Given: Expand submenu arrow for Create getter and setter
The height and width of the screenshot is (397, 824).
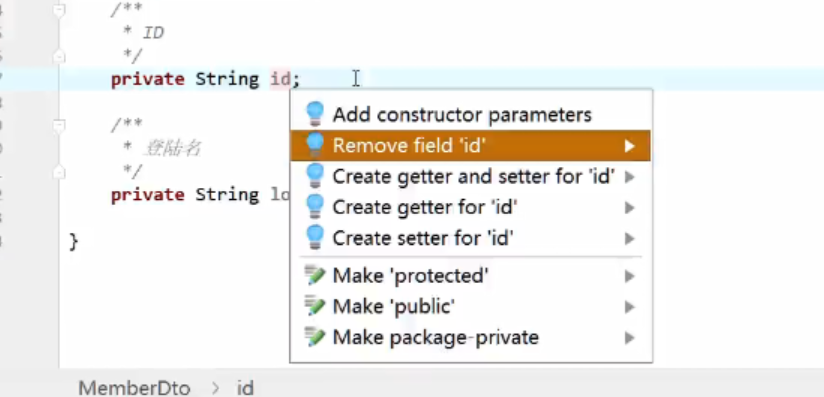Looking at the screenshot, I should [630, 177].
